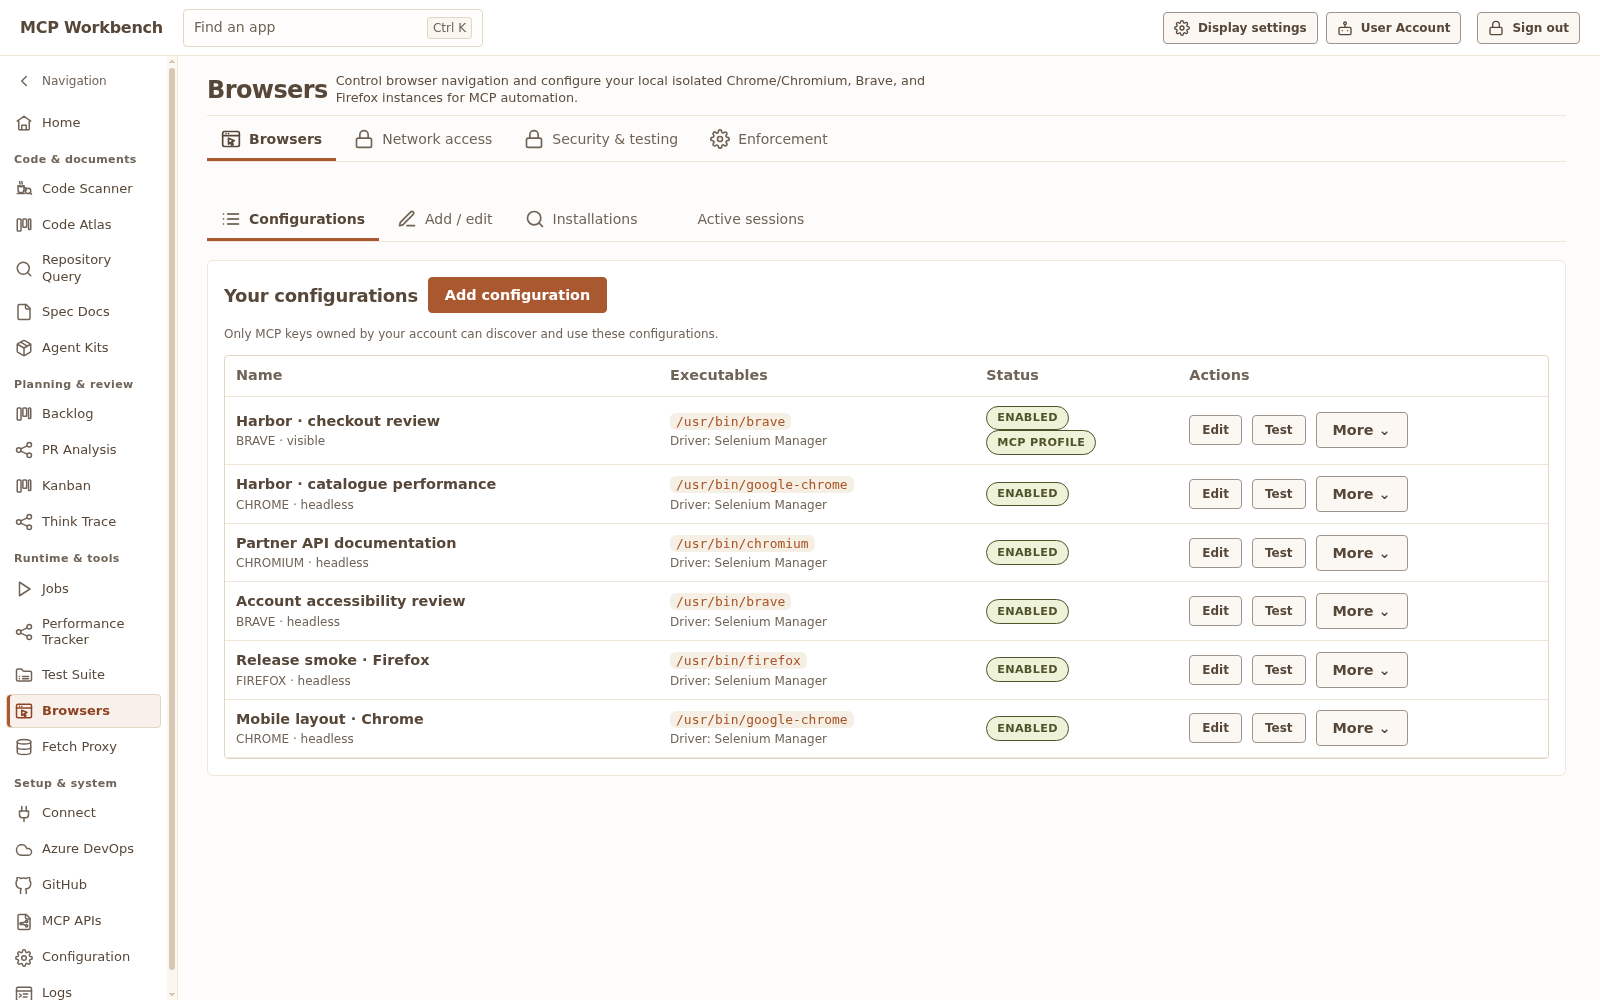This screenshot has height=1000, width=1600.
Task: Click the Sign out button
Action: (1528, 28)
